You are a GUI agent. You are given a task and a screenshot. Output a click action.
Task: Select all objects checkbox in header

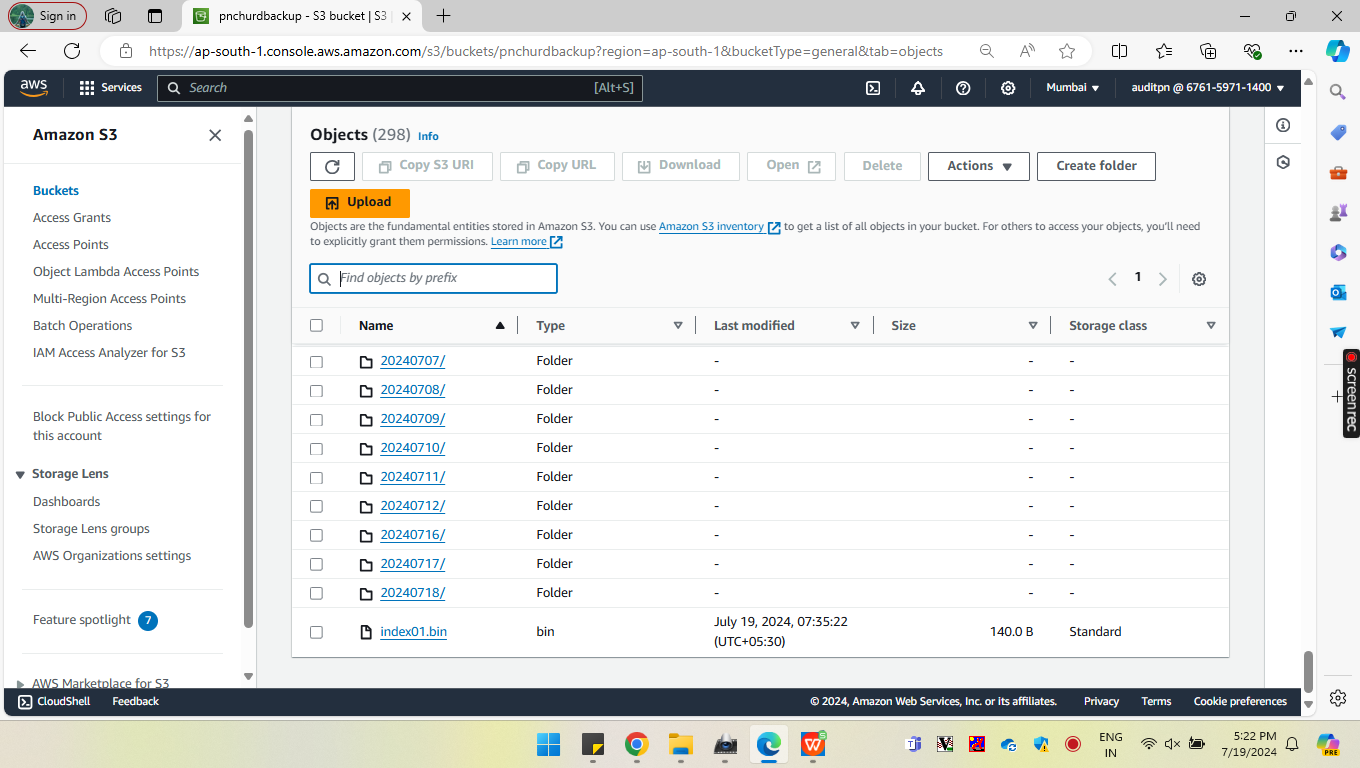click(x=317, y=325)
